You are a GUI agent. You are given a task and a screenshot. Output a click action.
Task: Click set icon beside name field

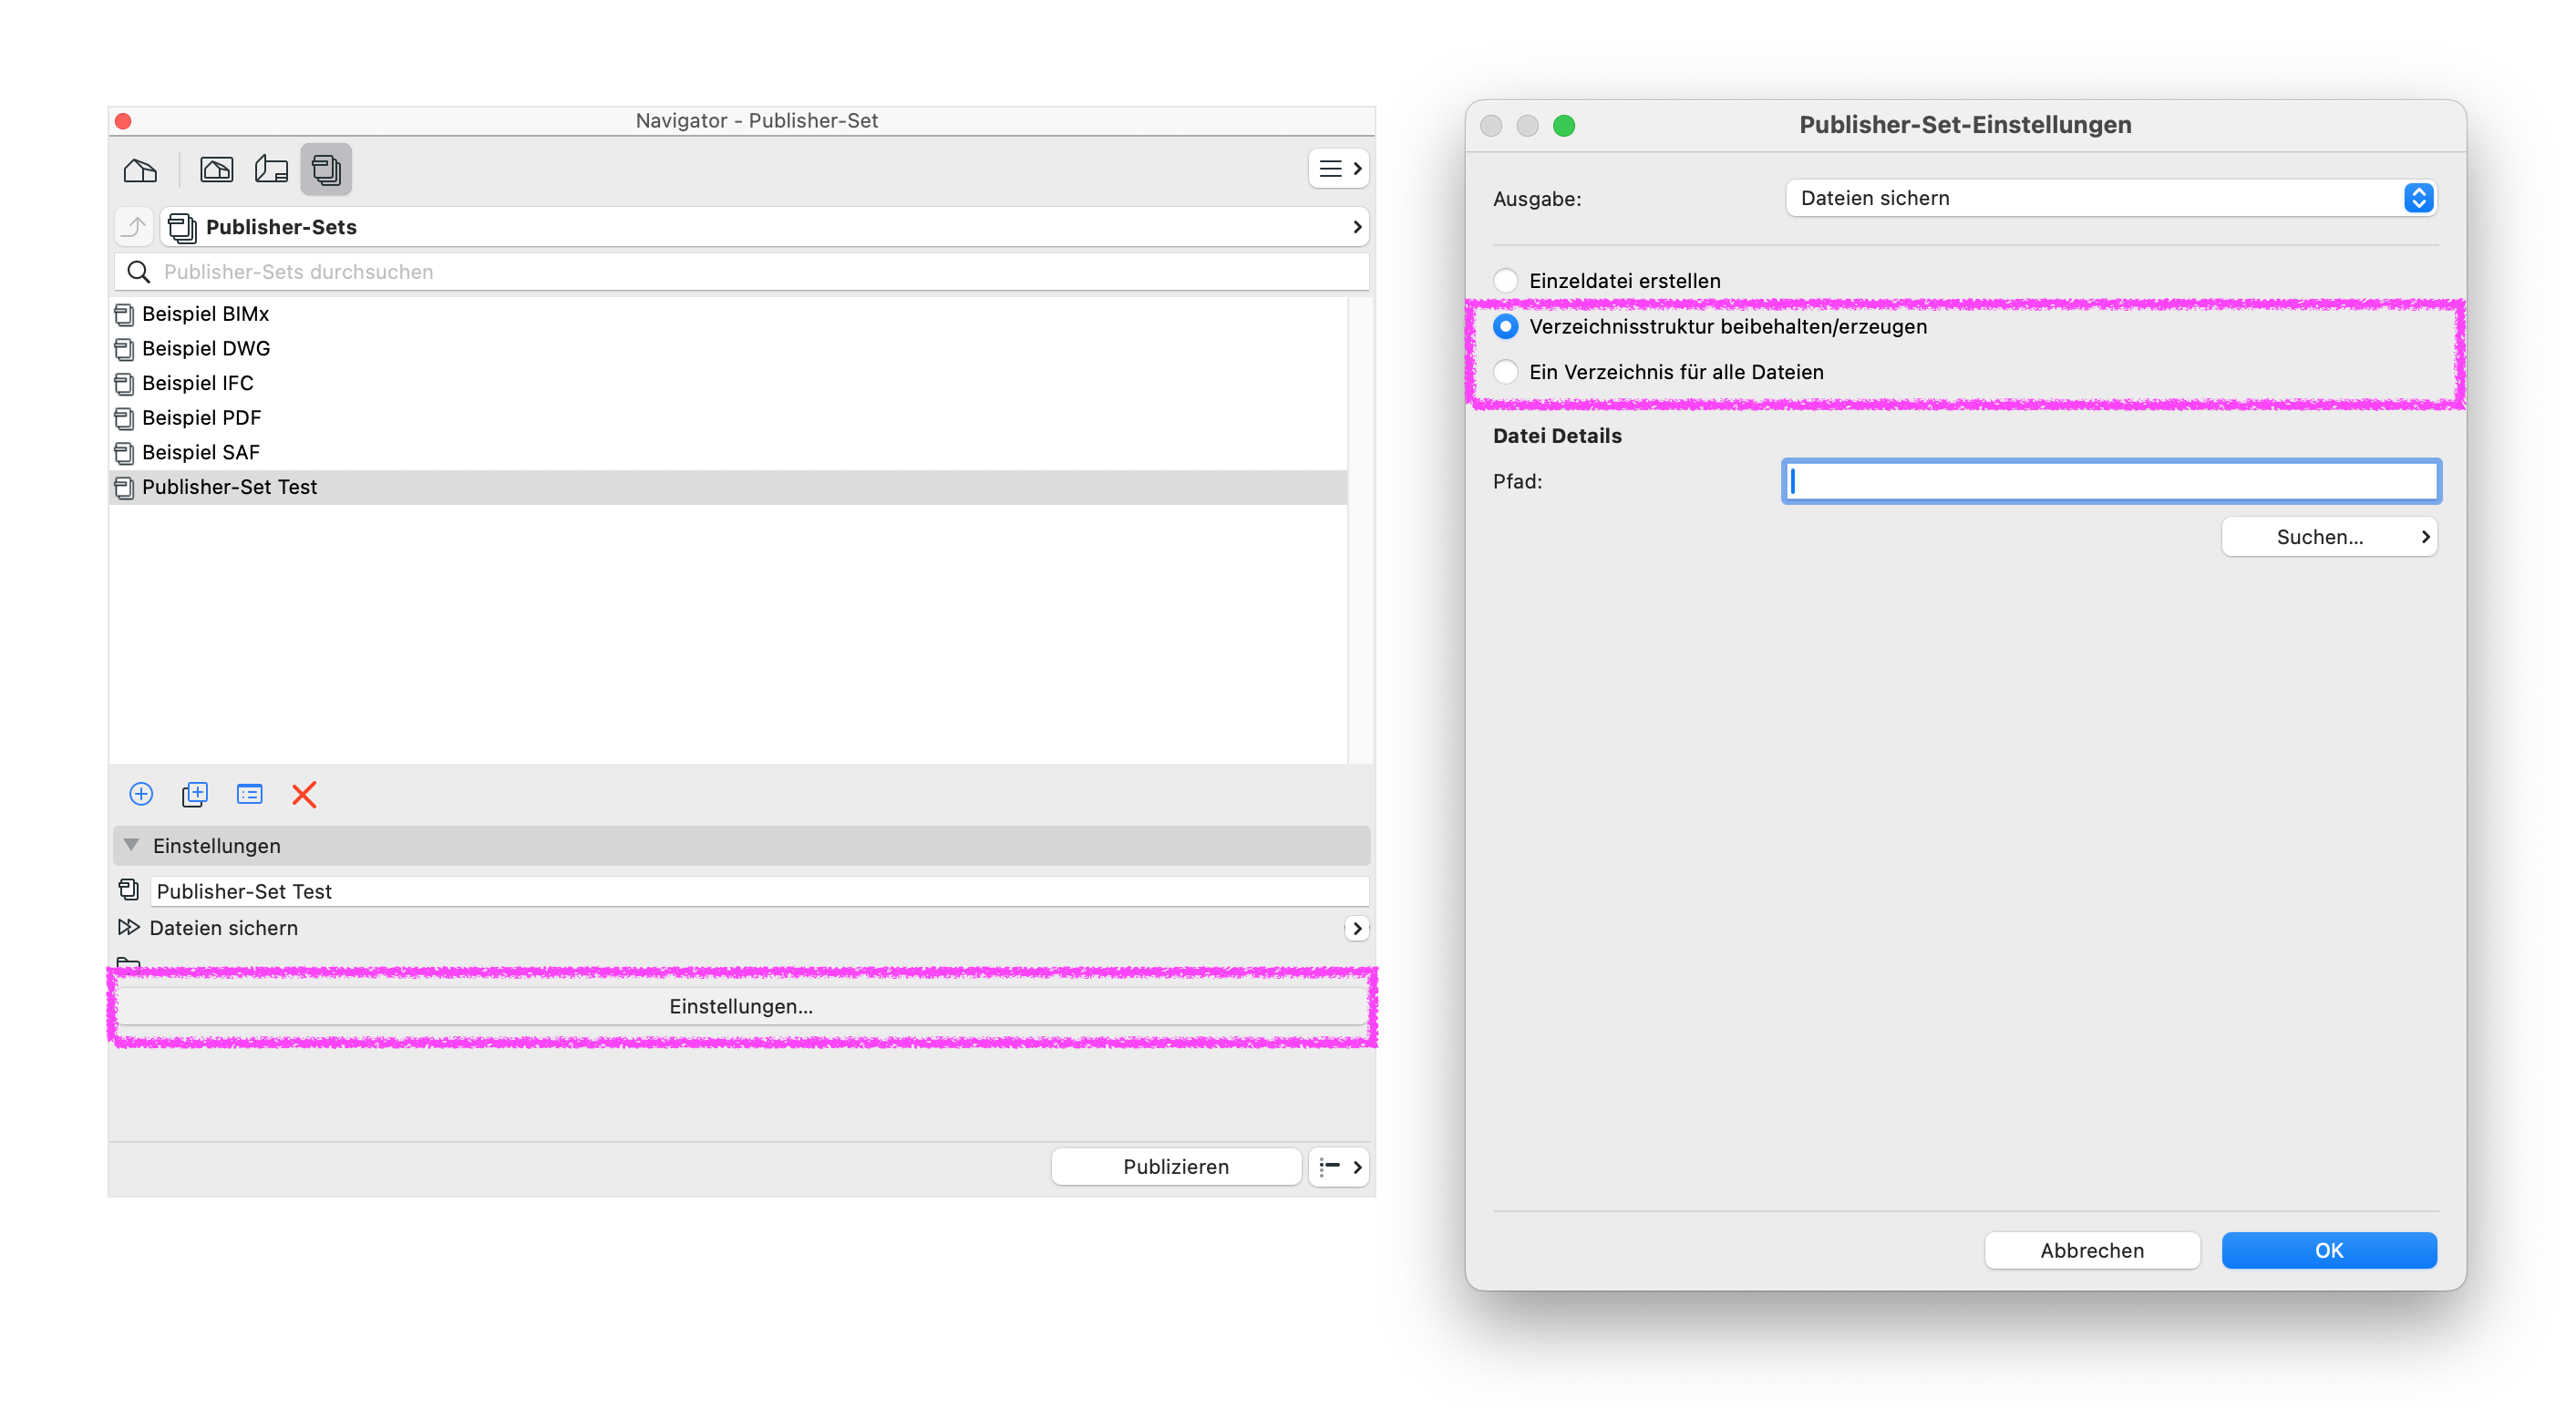click(x=129, y=889)
